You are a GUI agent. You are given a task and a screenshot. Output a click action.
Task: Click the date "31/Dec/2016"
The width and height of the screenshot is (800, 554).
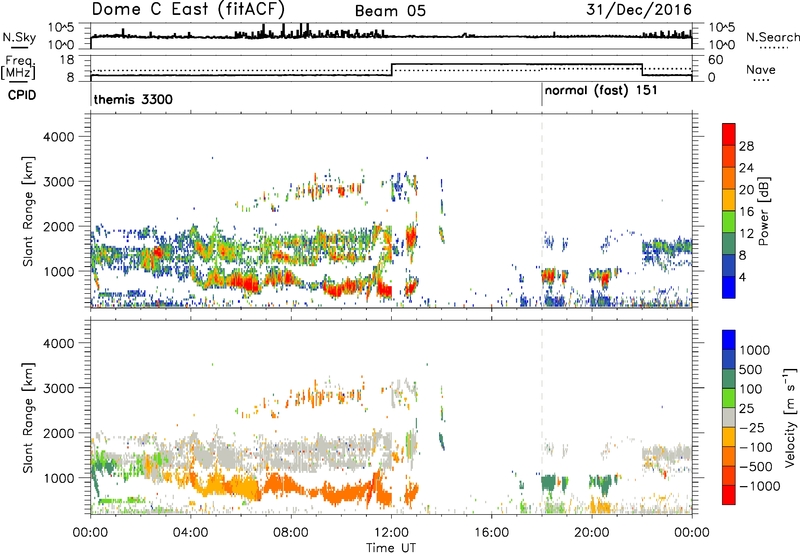(x=639, y=10)
